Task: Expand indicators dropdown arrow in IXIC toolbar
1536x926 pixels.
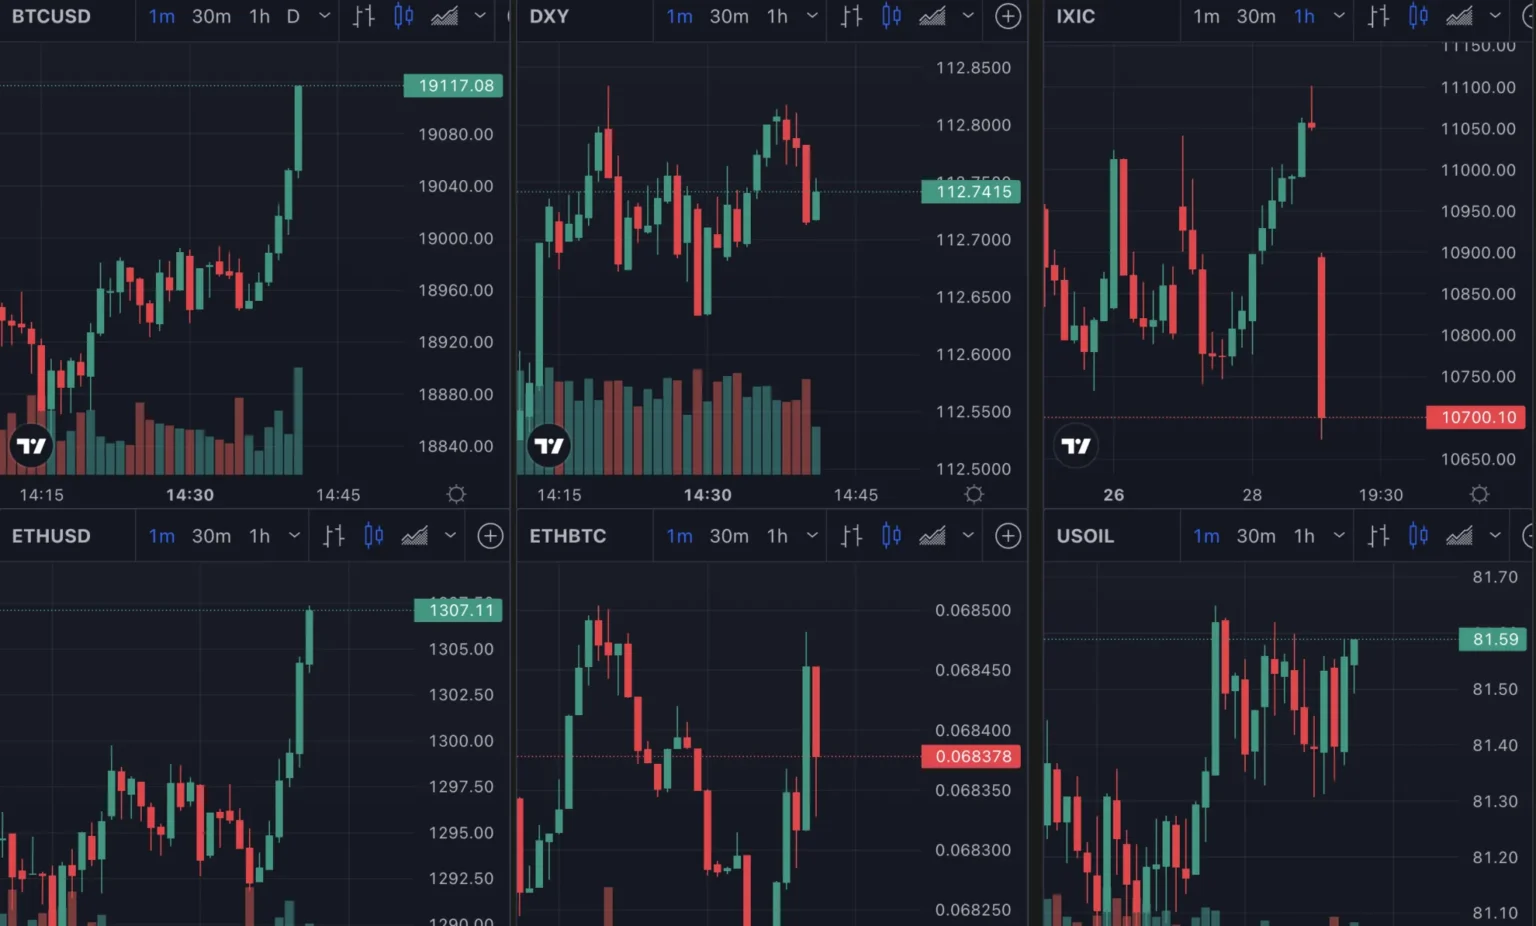Action: [1495, 16]
